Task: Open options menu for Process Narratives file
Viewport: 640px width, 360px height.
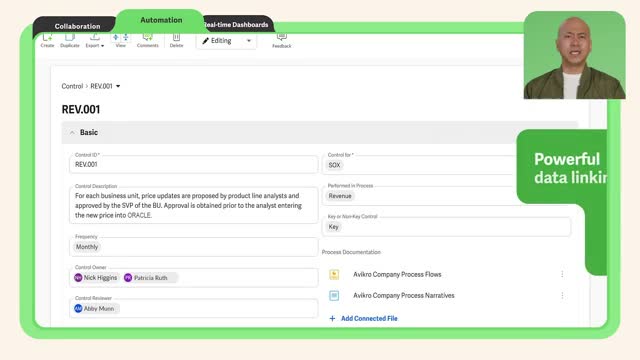Action: click(562, 296)
